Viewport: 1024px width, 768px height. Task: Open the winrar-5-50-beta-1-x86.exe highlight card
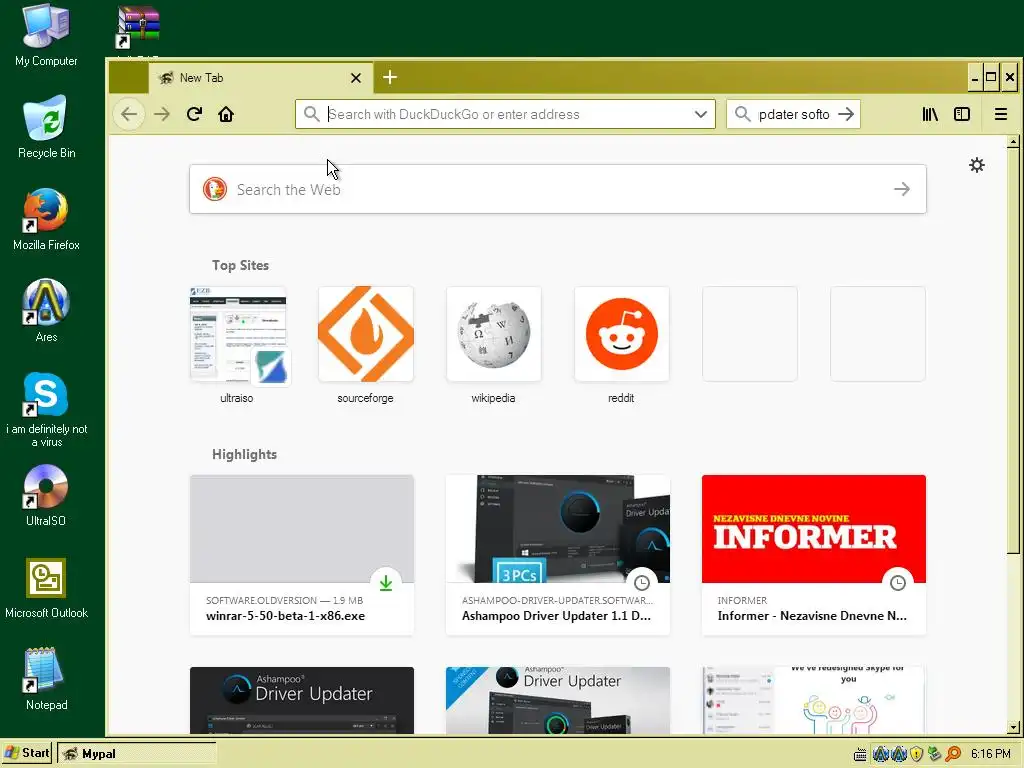click(302, 555)
